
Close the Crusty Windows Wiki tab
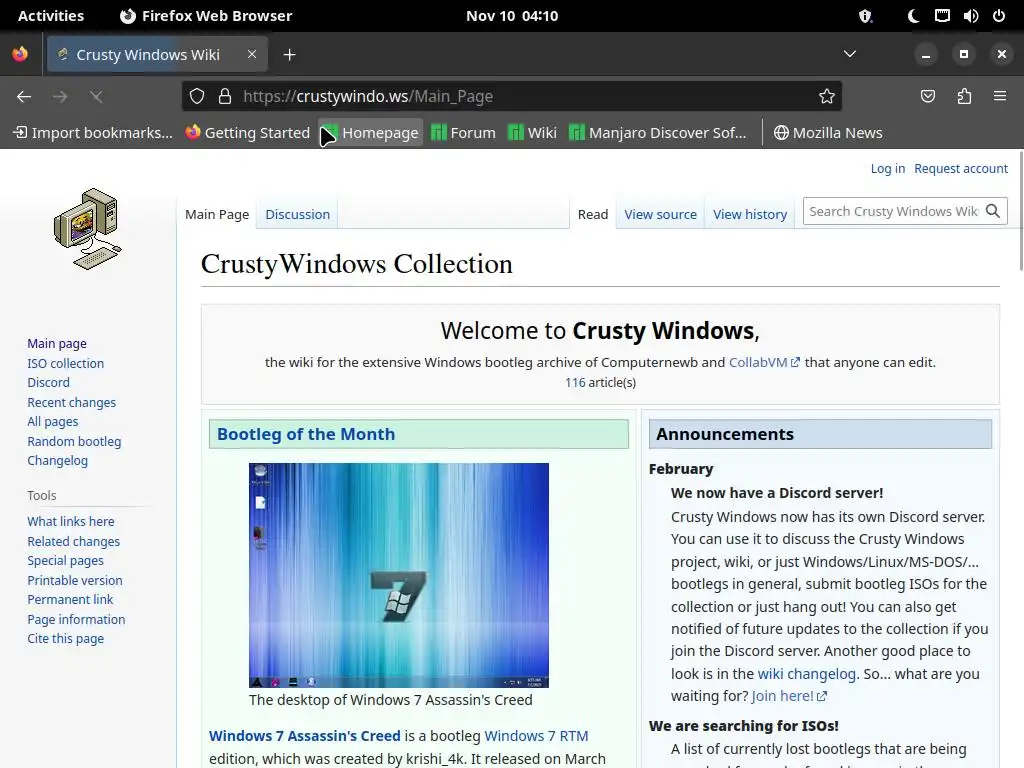pyautogui.click(x=252, y=54)
